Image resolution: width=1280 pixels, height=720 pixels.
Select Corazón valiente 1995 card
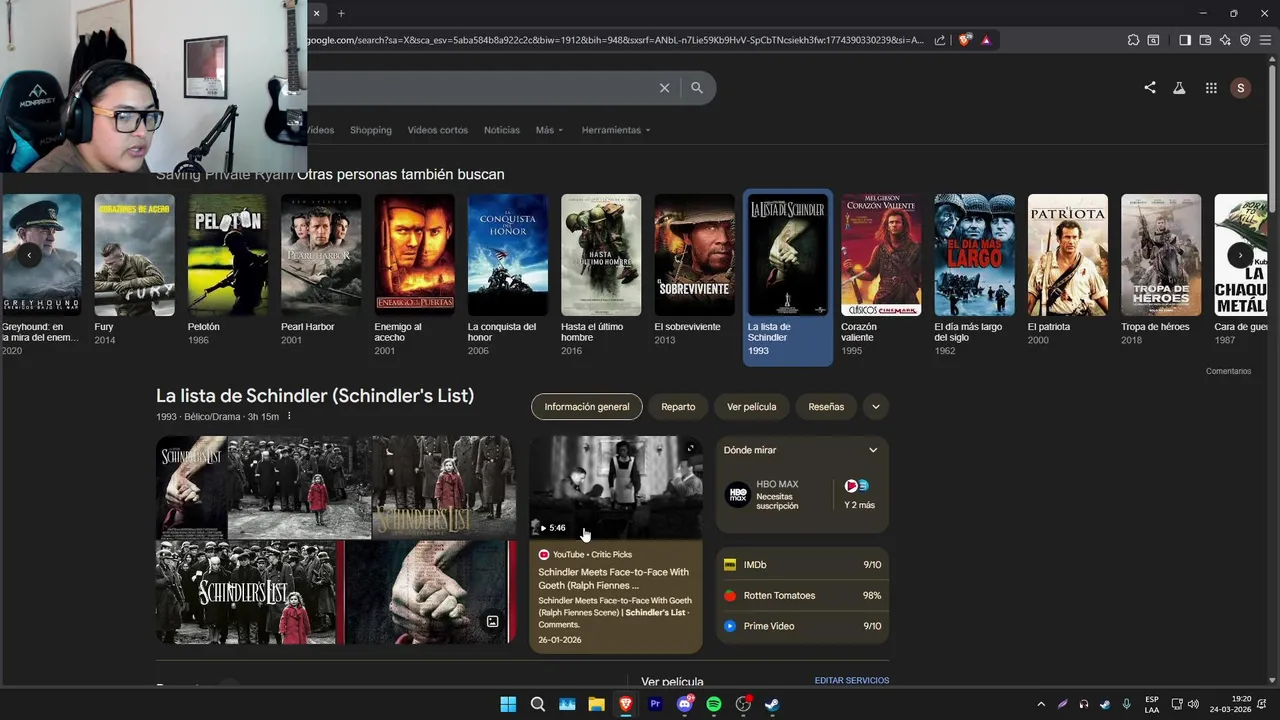pos(881,275)
